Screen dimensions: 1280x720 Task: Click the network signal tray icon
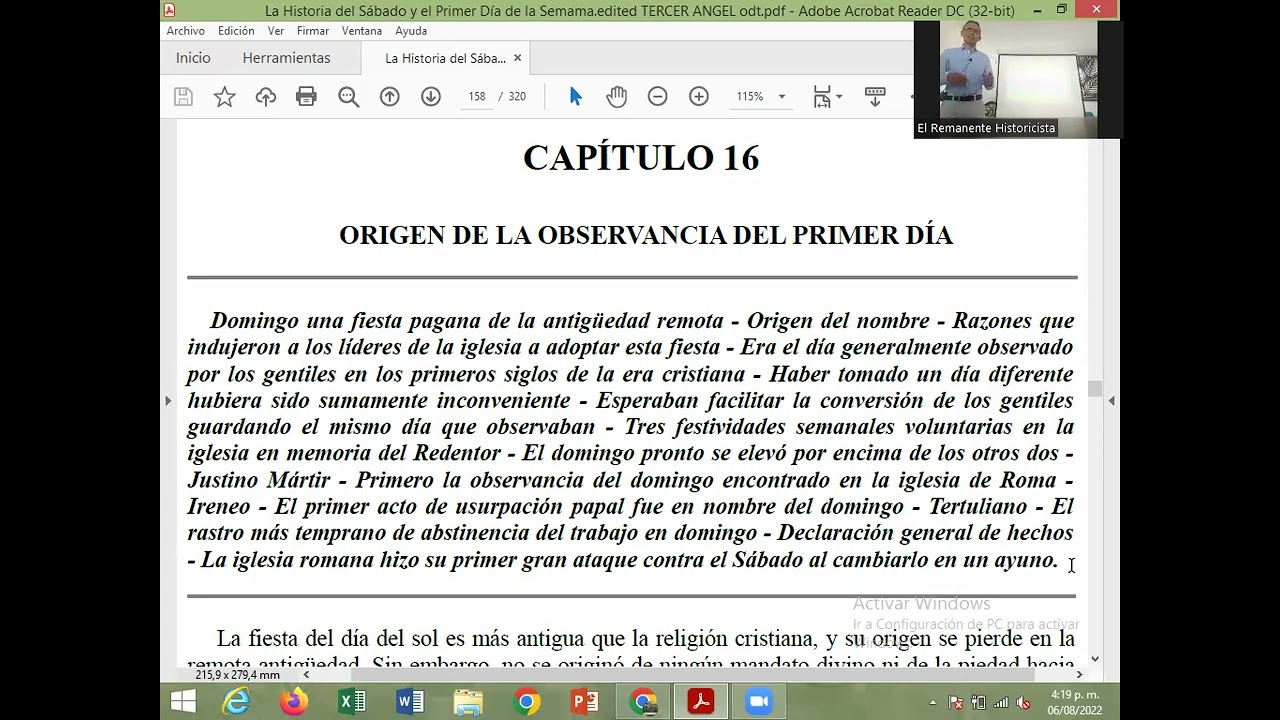[x=1001, y=703]
